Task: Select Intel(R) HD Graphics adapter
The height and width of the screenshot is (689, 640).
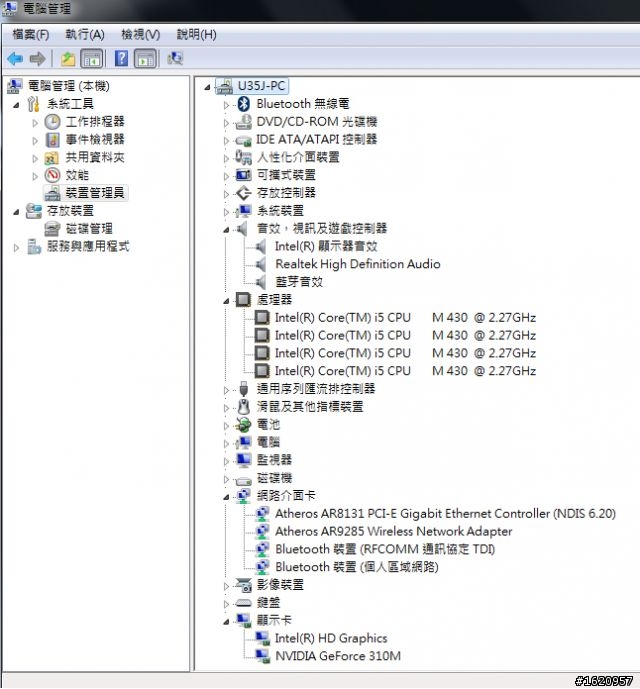Action: (x=331, y=638)
